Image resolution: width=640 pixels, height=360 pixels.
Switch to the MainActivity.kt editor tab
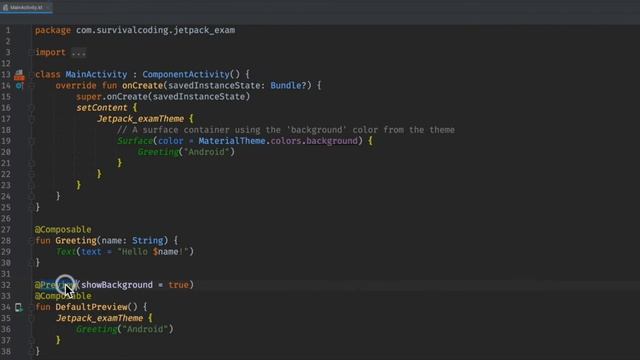pyautogui.click(x=26, y=7)
